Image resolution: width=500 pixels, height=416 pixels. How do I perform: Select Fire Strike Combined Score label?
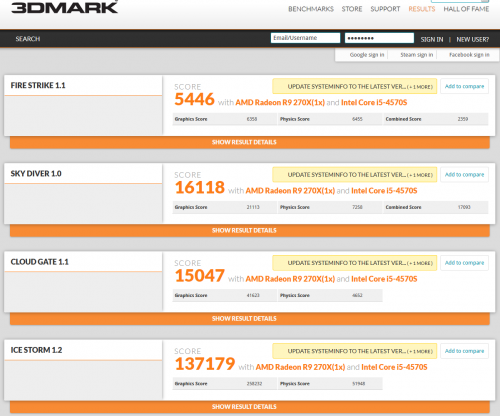(403, 119)
